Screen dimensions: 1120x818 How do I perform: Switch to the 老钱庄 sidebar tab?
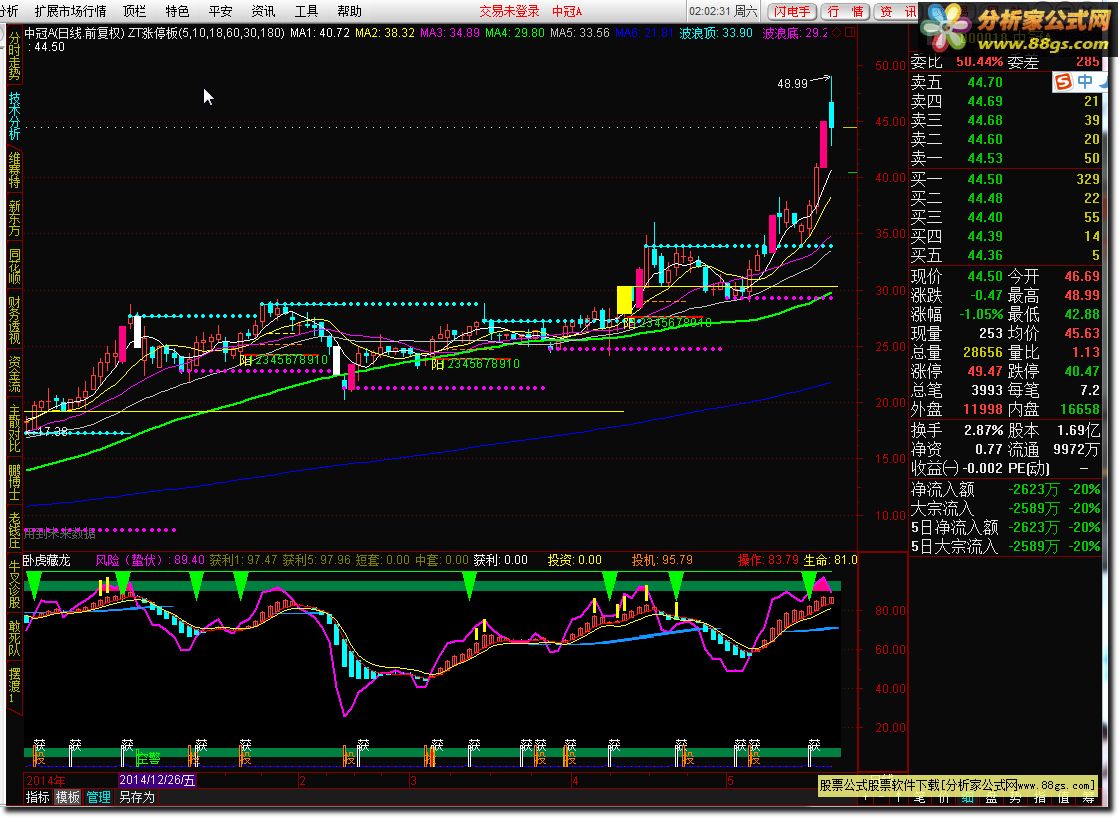tap(14, 529)
